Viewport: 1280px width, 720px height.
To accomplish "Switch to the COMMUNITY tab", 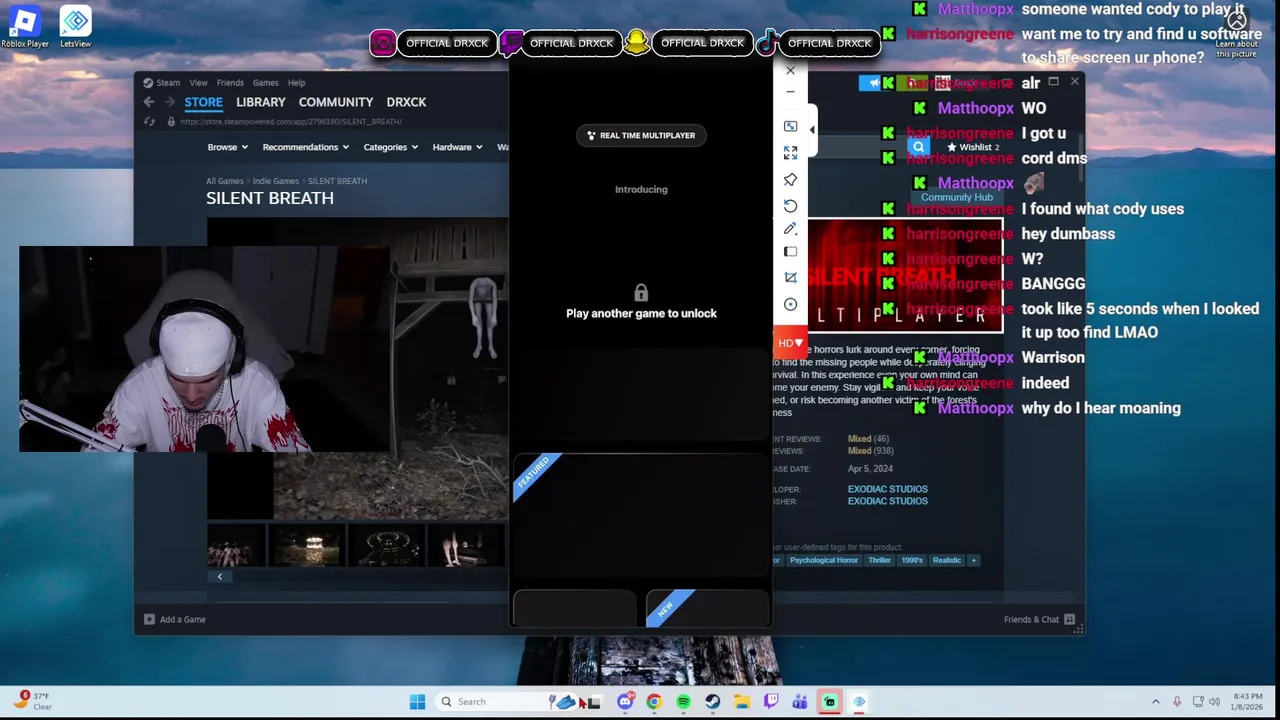I will coord(336,102).
